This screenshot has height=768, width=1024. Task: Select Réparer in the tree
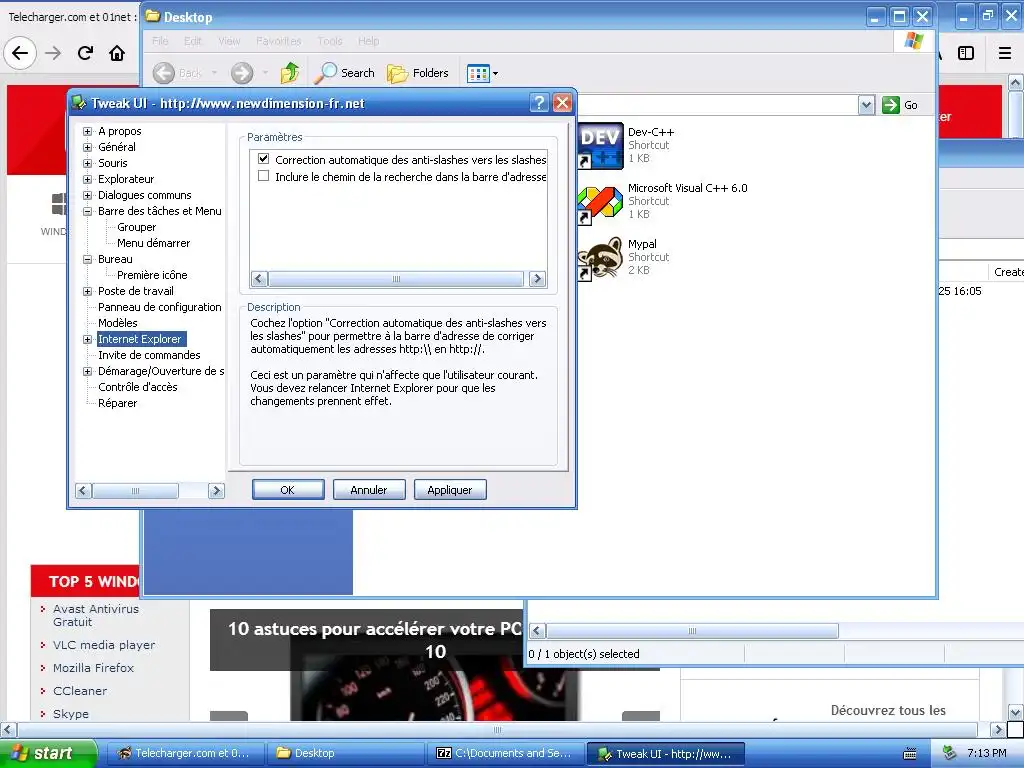click(118, 403)
